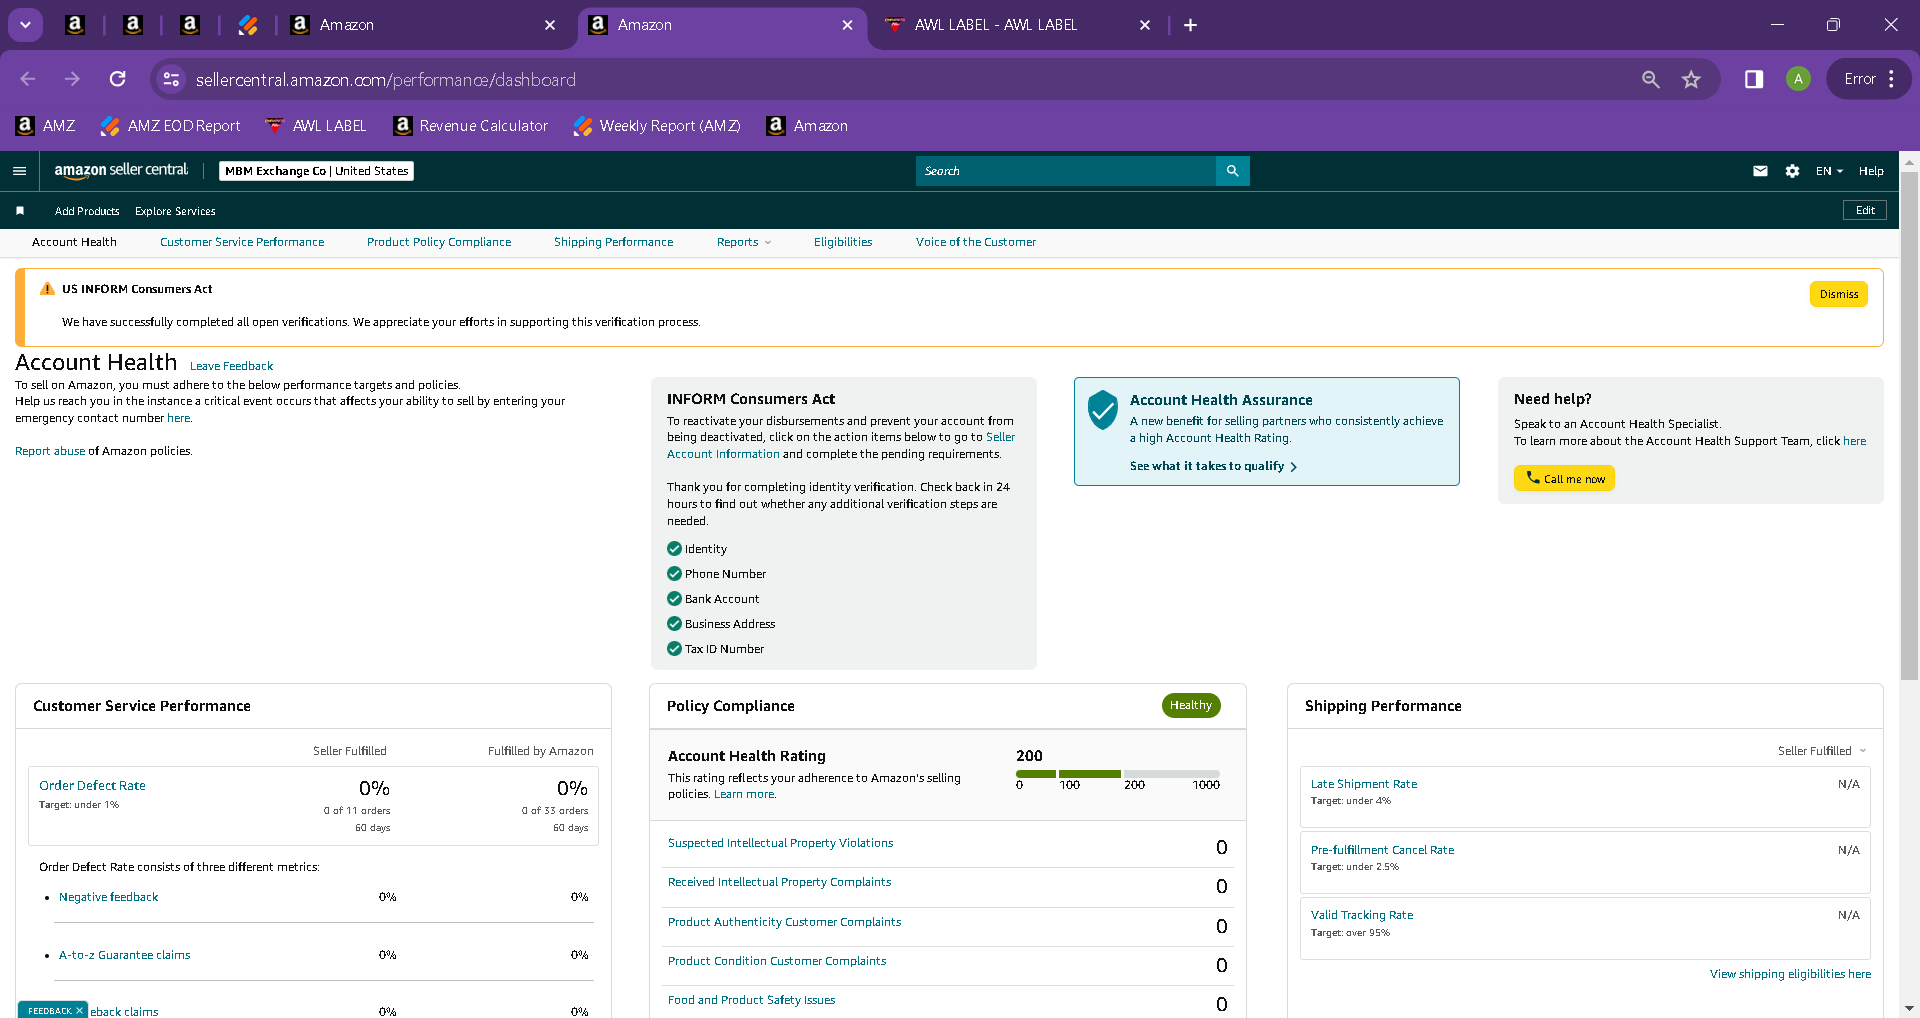Go back using the browser back arrow
Viewport: 1920px width, 1018px height.
click(x=28, y=79)
